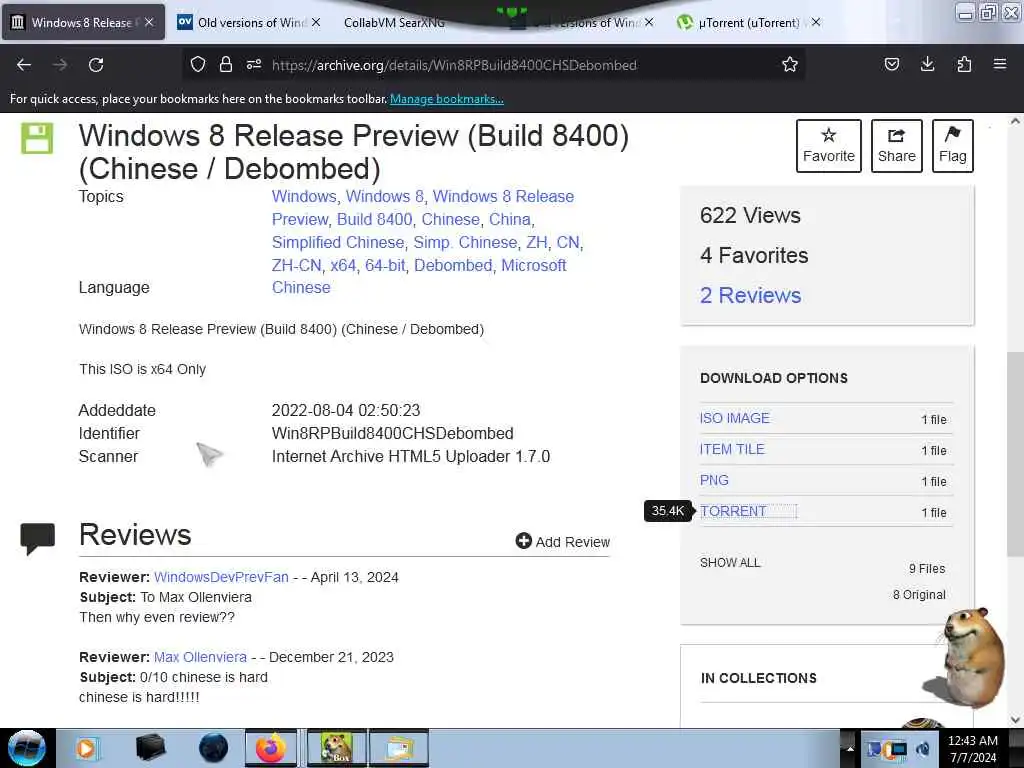Screen dimensions: 1024x768
Task: Open the Microsoft topic link
Action: point(534,265)
